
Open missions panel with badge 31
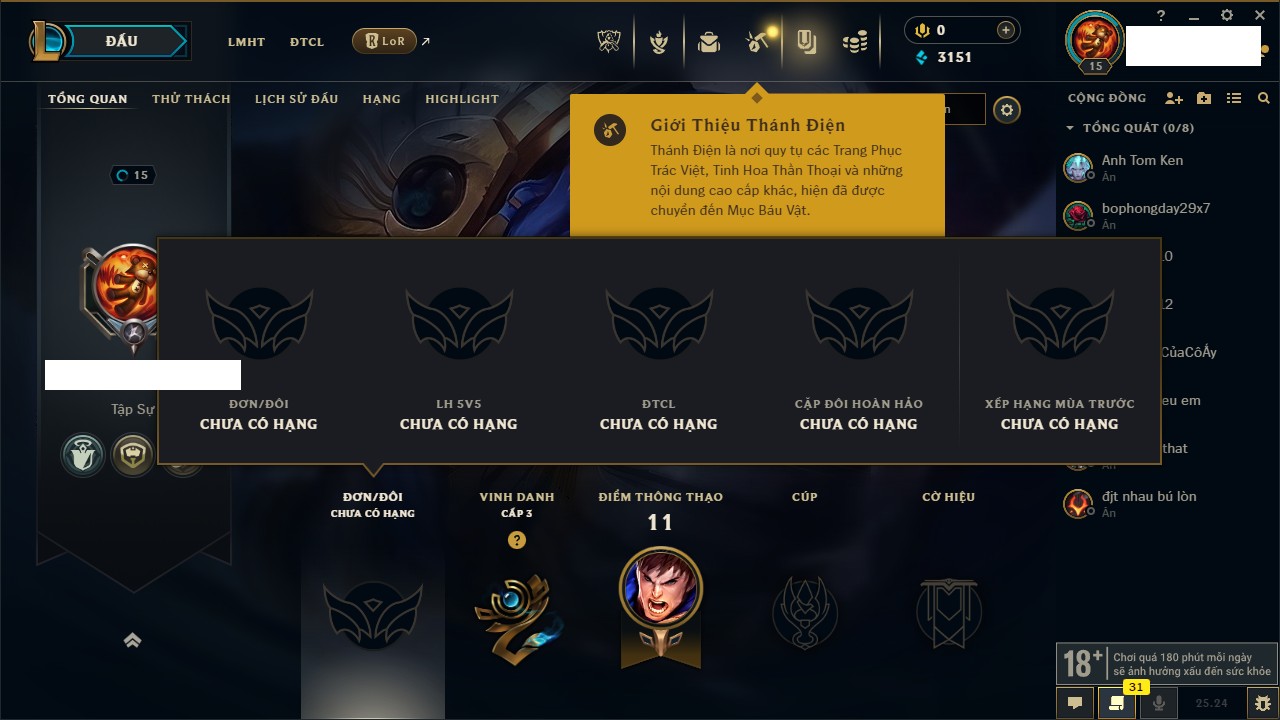(1117, 703)
